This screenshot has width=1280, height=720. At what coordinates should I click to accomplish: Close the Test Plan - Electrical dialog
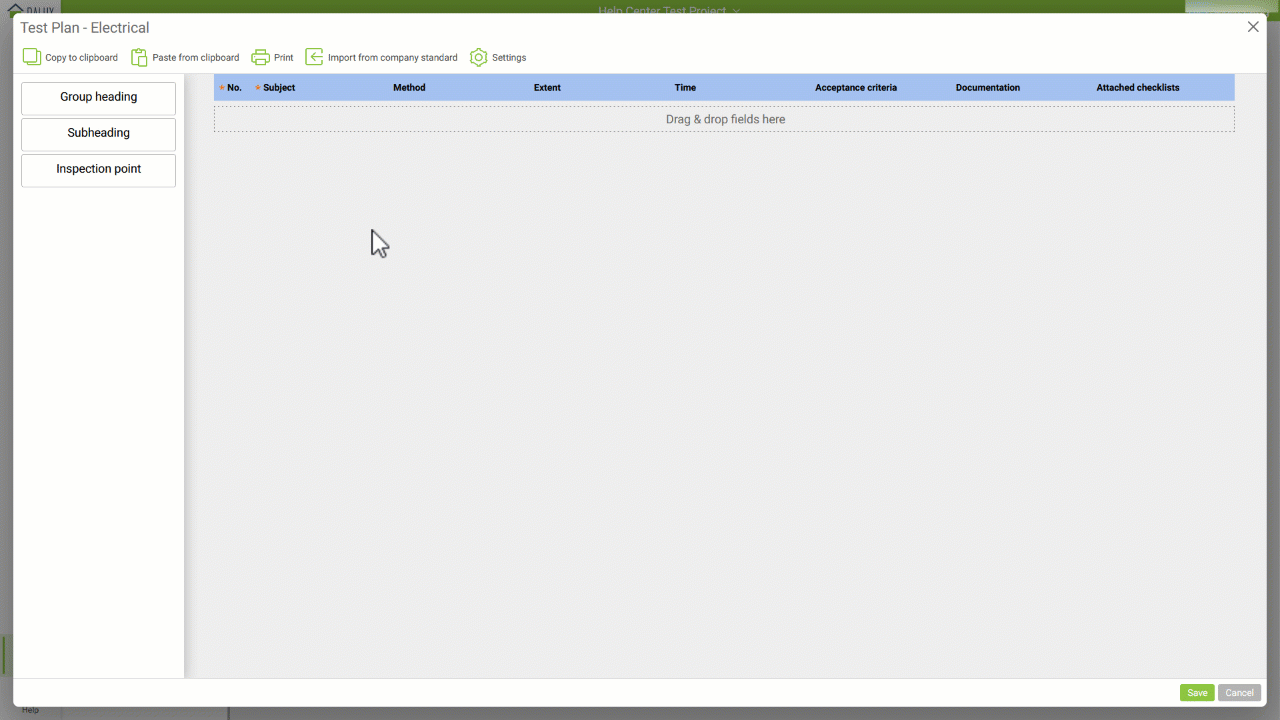pyautogui.click(x=1253, y=27)
